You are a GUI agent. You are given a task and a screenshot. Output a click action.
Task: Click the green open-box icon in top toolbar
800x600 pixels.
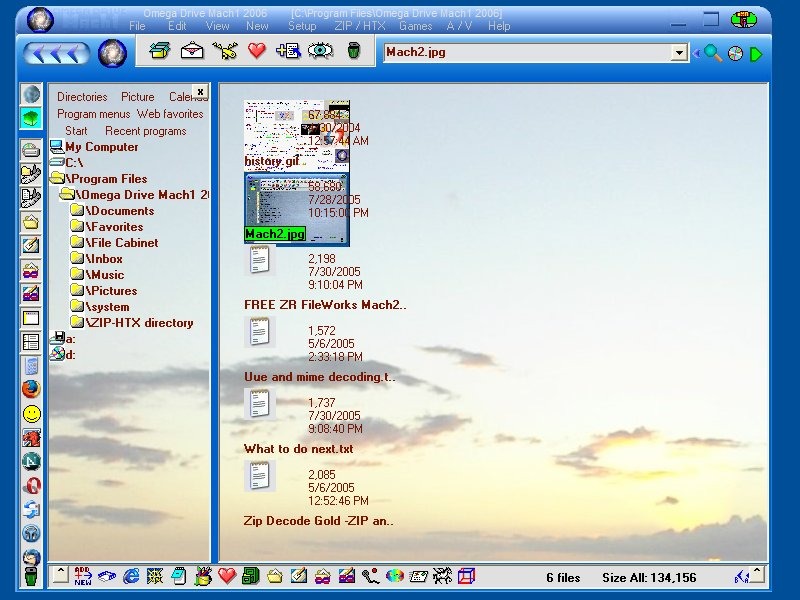[x=160, y=51]
